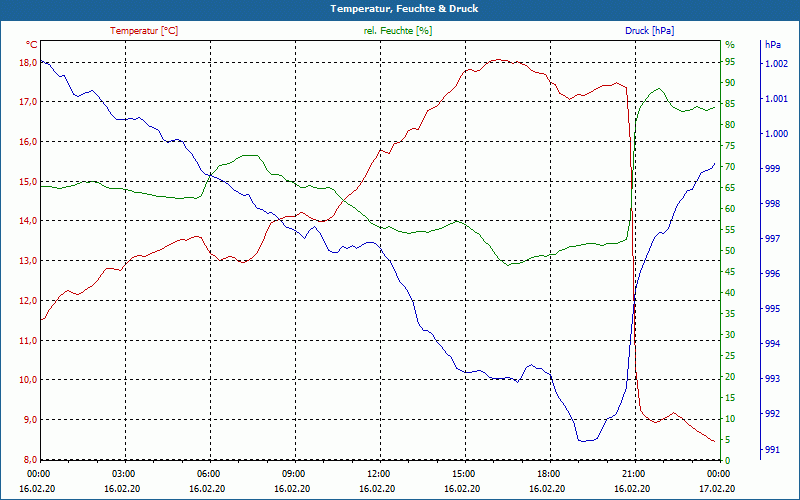Click the "20" humidity axis value
The image size is (800, 500).
pyautogui.click(x=730, y=377)
